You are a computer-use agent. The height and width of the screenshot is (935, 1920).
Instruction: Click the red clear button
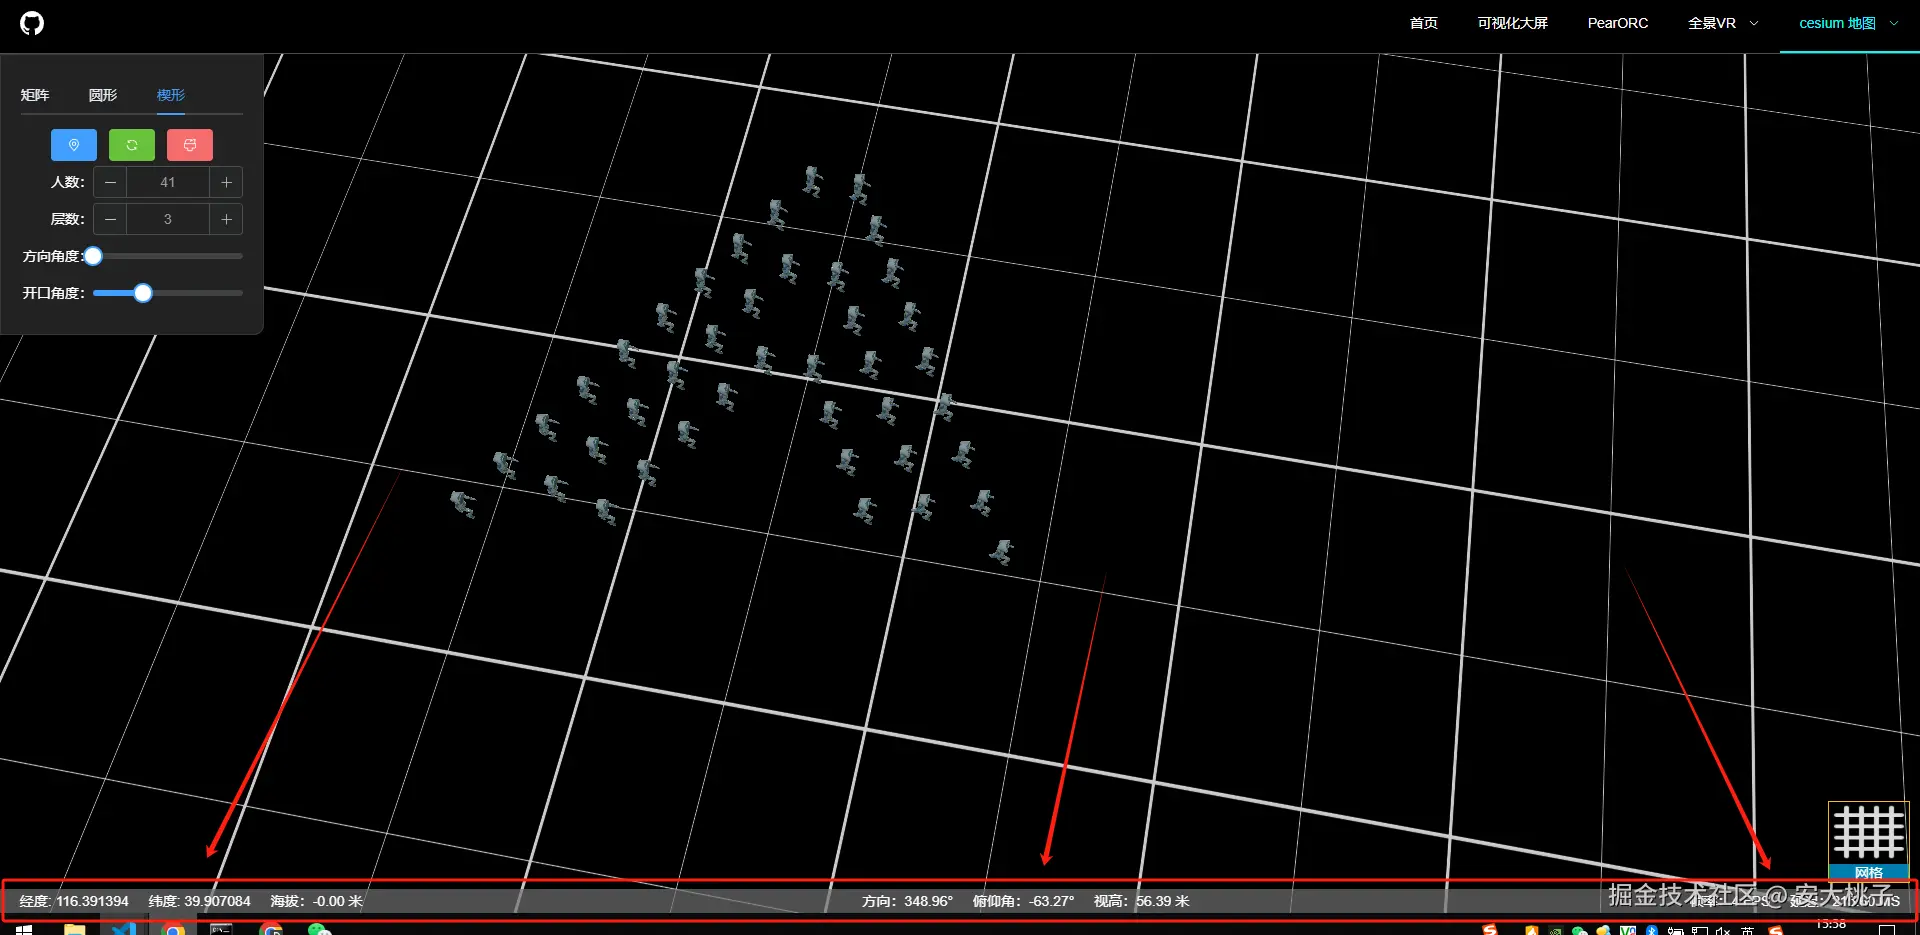tap(190, 145)
